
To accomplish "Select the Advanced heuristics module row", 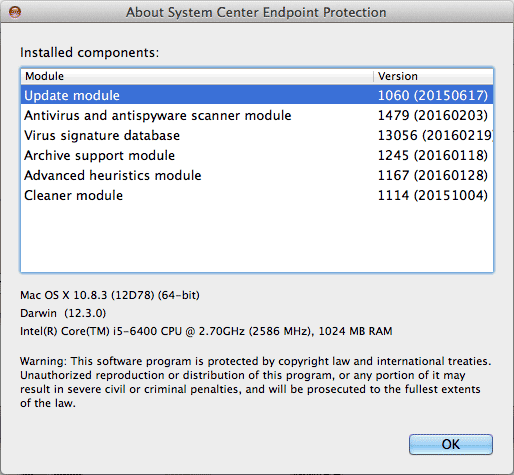I will (257, 175).
